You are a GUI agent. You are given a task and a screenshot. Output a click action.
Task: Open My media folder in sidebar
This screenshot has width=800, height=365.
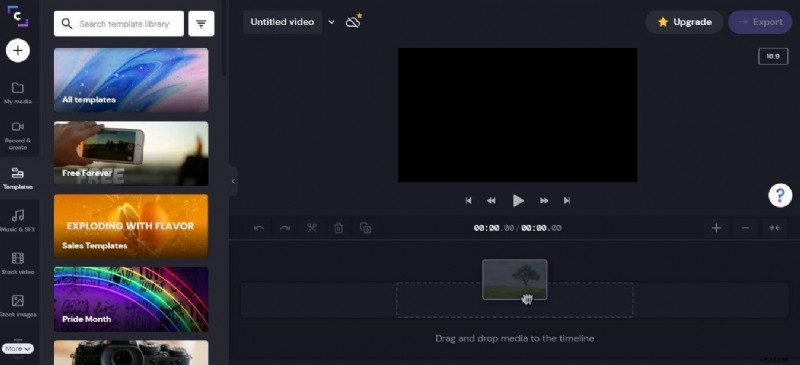click(18, 93)
